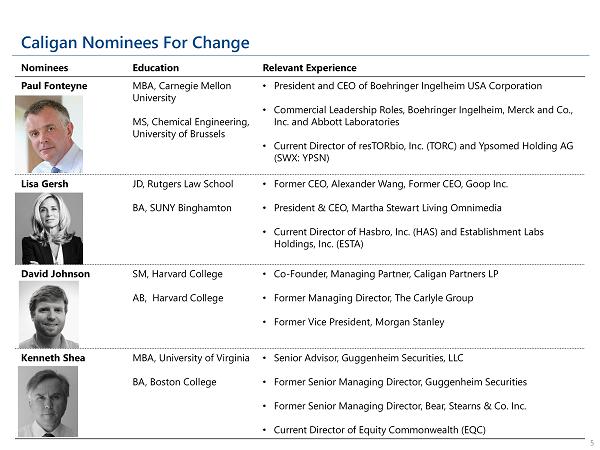The width and height of the screenshot is (600, 450).
Task: Click the name 'Kenneth Shea'
Action: [x=53, y=358]
